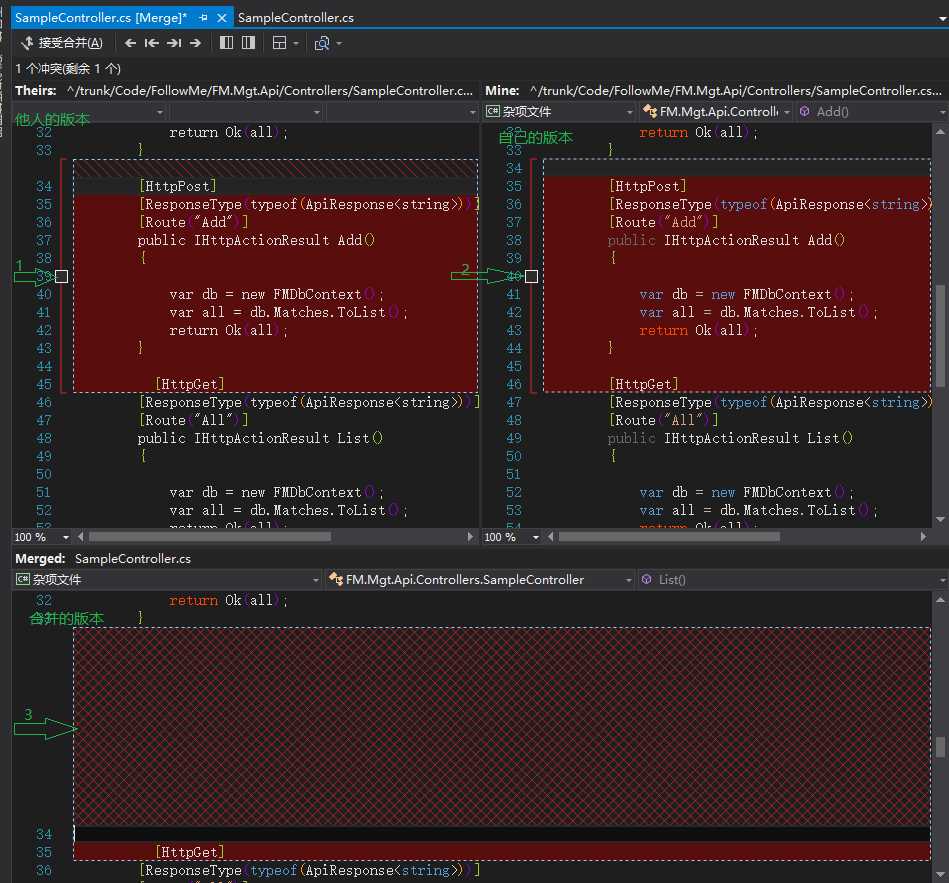
Task: Click Mine pane vertical scrollbar thumb
Action: (940, 336)
